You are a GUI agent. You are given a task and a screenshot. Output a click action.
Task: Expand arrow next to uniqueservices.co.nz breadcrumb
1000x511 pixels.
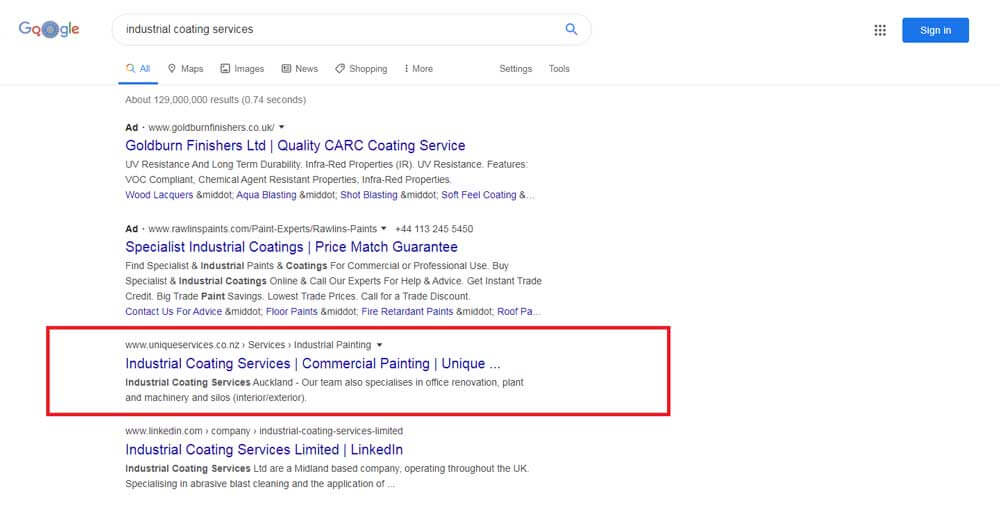379,345
